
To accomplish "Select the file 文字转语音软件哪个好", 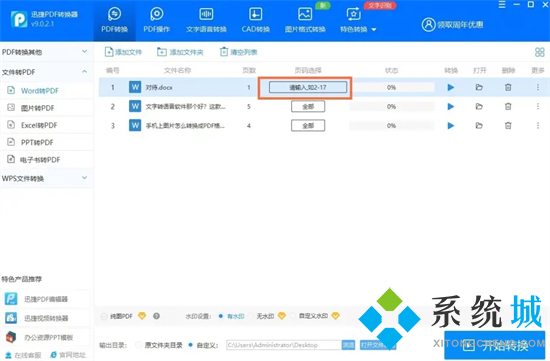I will [x=186, y=106].
